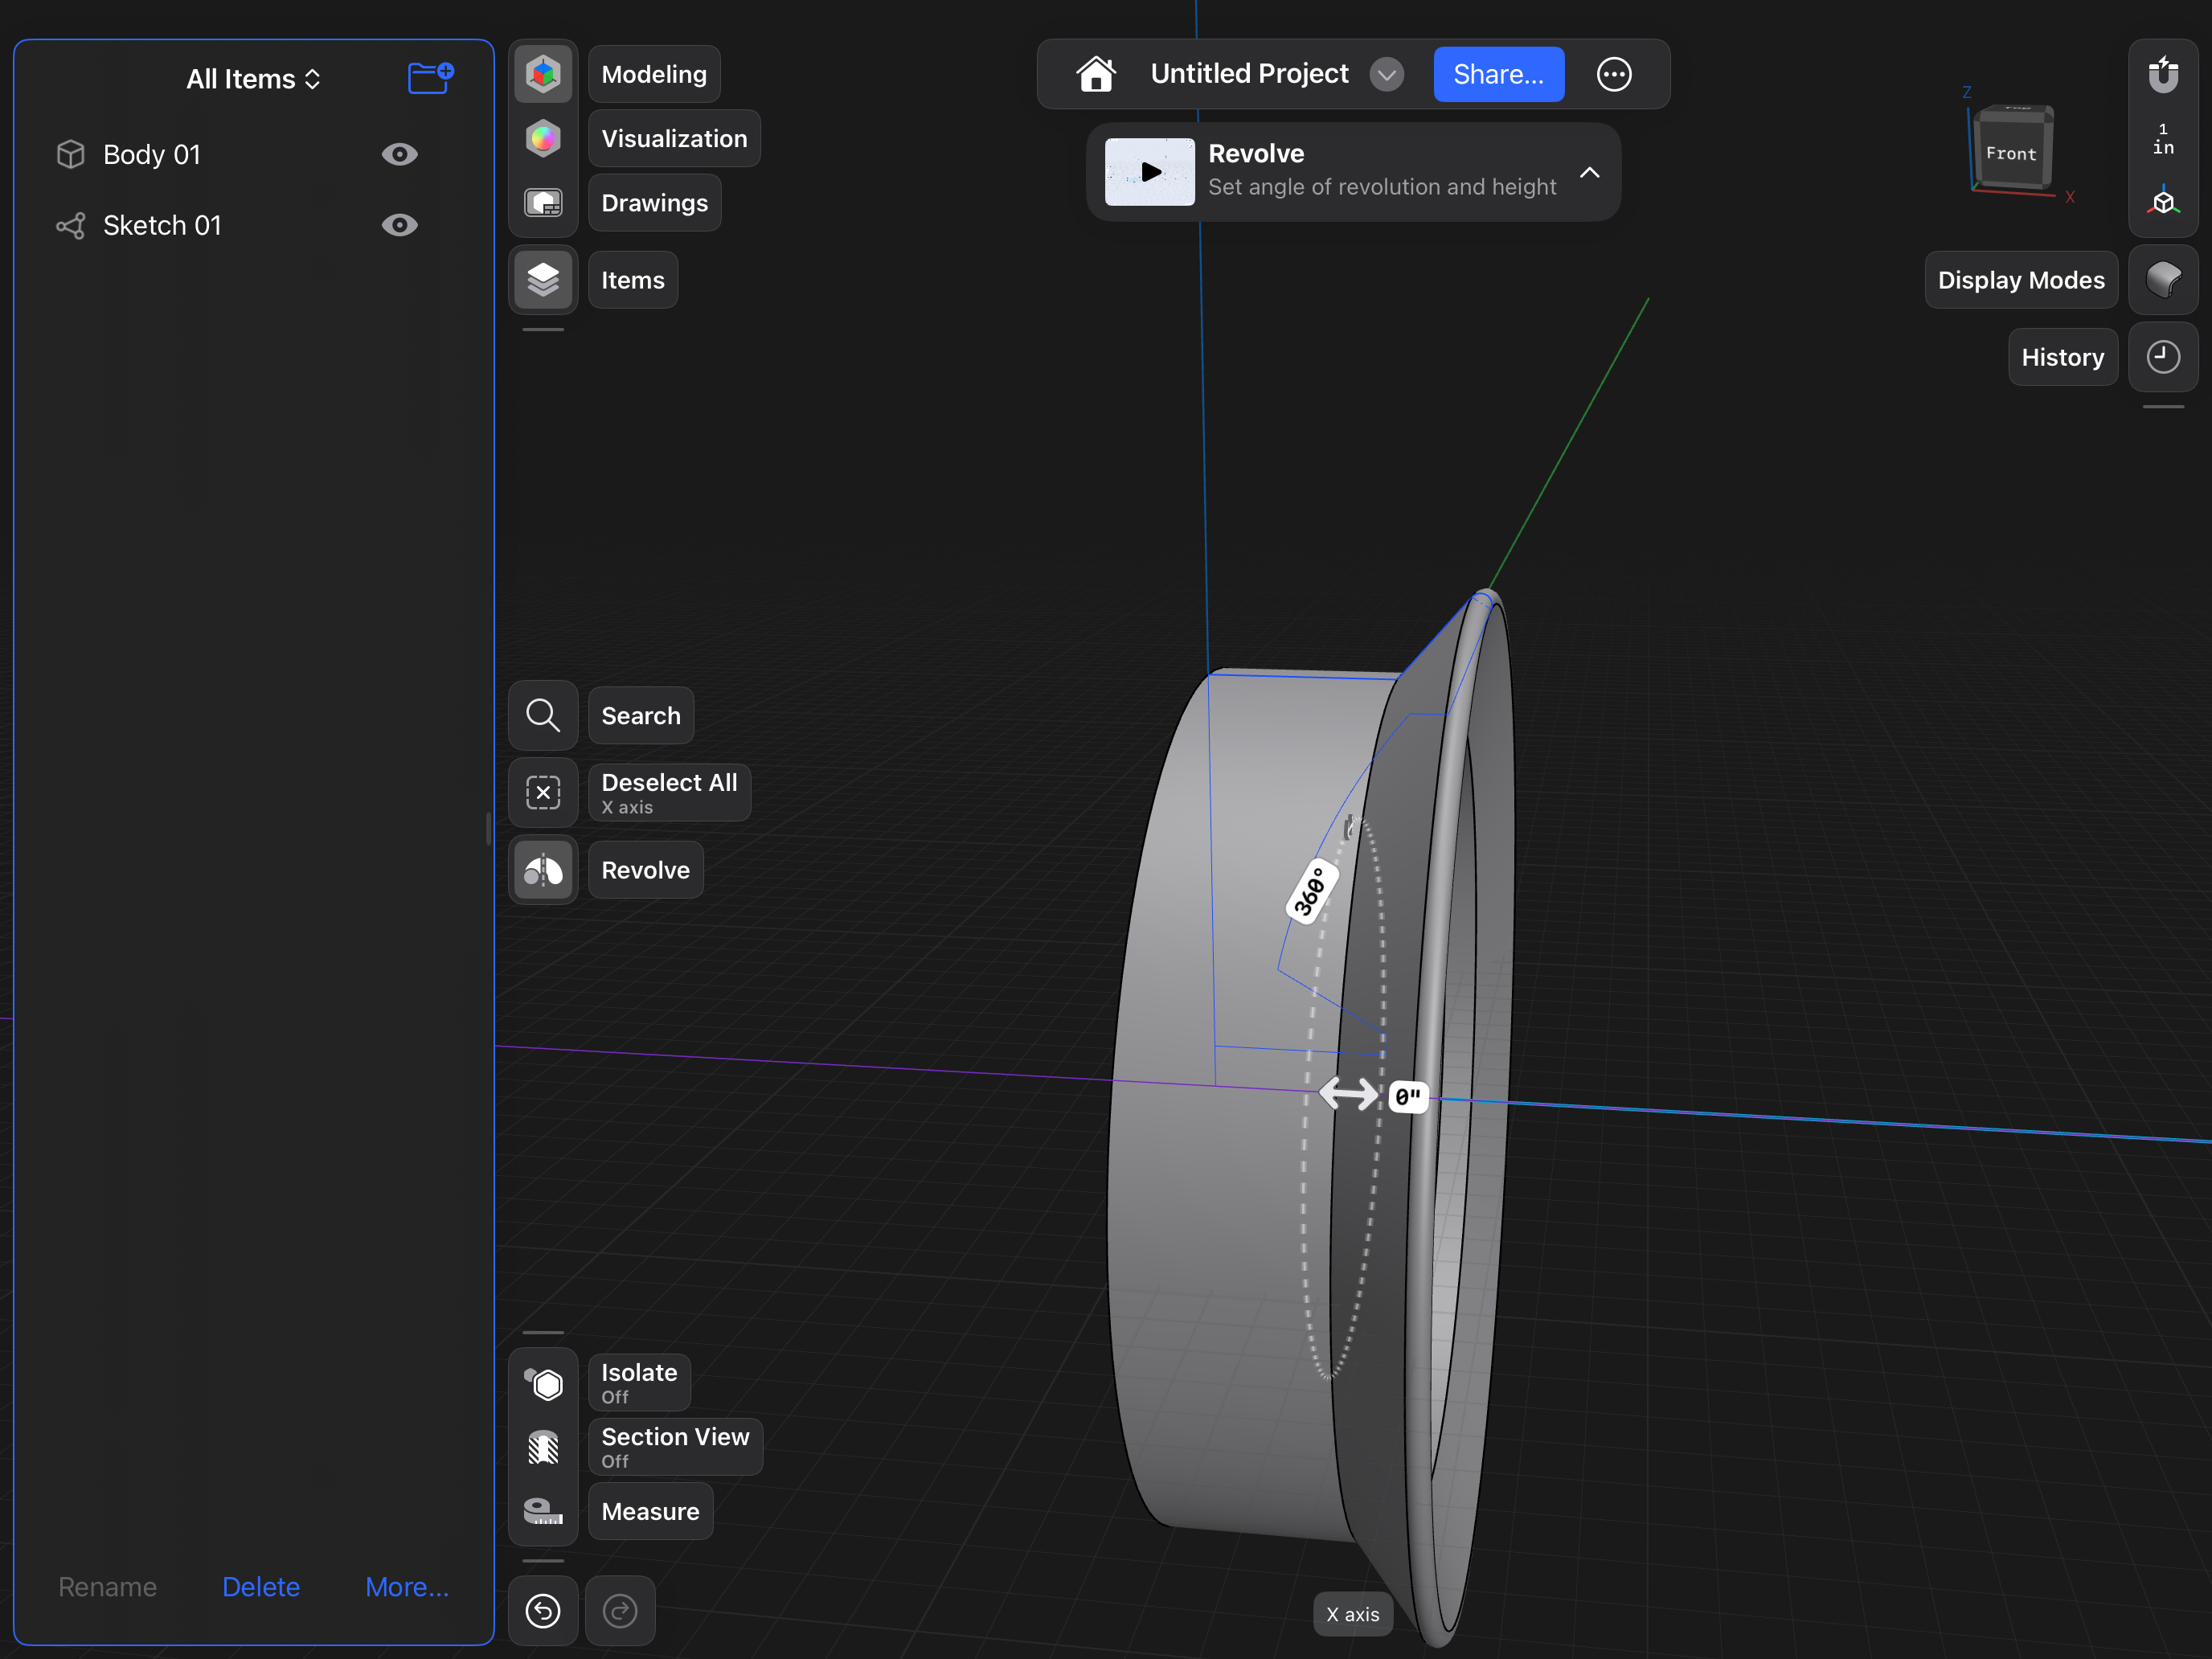Viewport: 2212px width, 1659px height.
Task: Click the Delete button
Action: tap(260, 1587)
